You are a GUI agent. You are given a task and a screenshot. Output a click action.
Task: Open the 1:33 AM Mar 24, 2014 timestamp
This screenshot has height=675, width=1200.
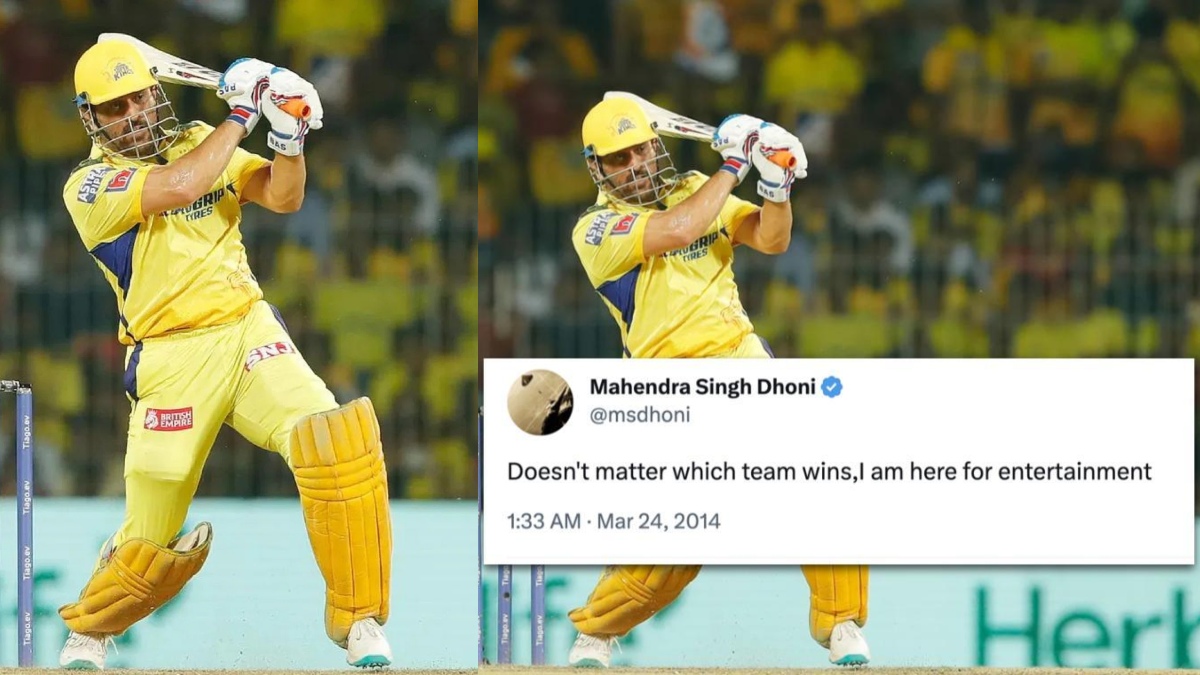point(613,521)
